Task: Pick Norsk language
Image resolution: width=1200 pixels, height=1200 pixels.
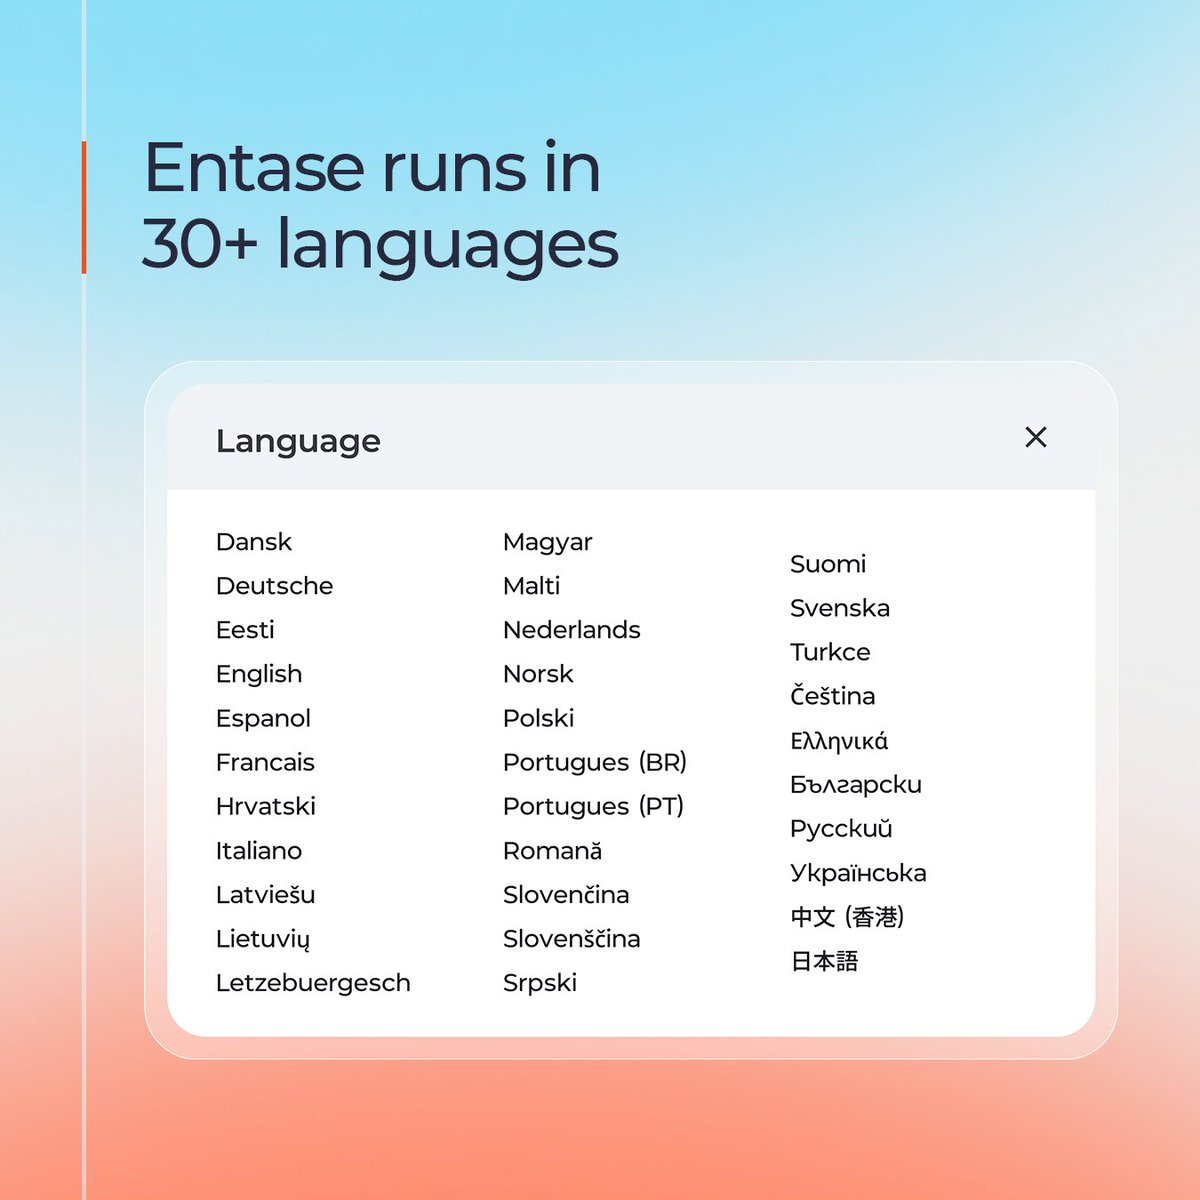Action: point(539,674)
